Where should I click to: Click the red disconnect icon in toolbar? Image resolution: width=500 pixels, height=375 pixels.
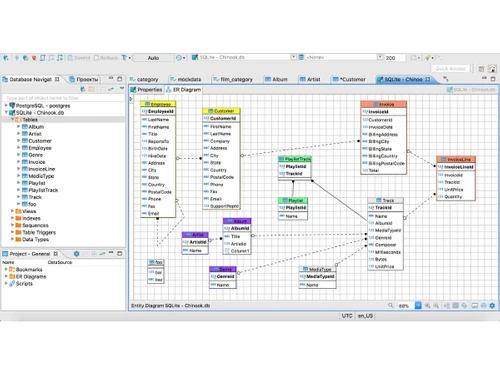coord(34,58)
